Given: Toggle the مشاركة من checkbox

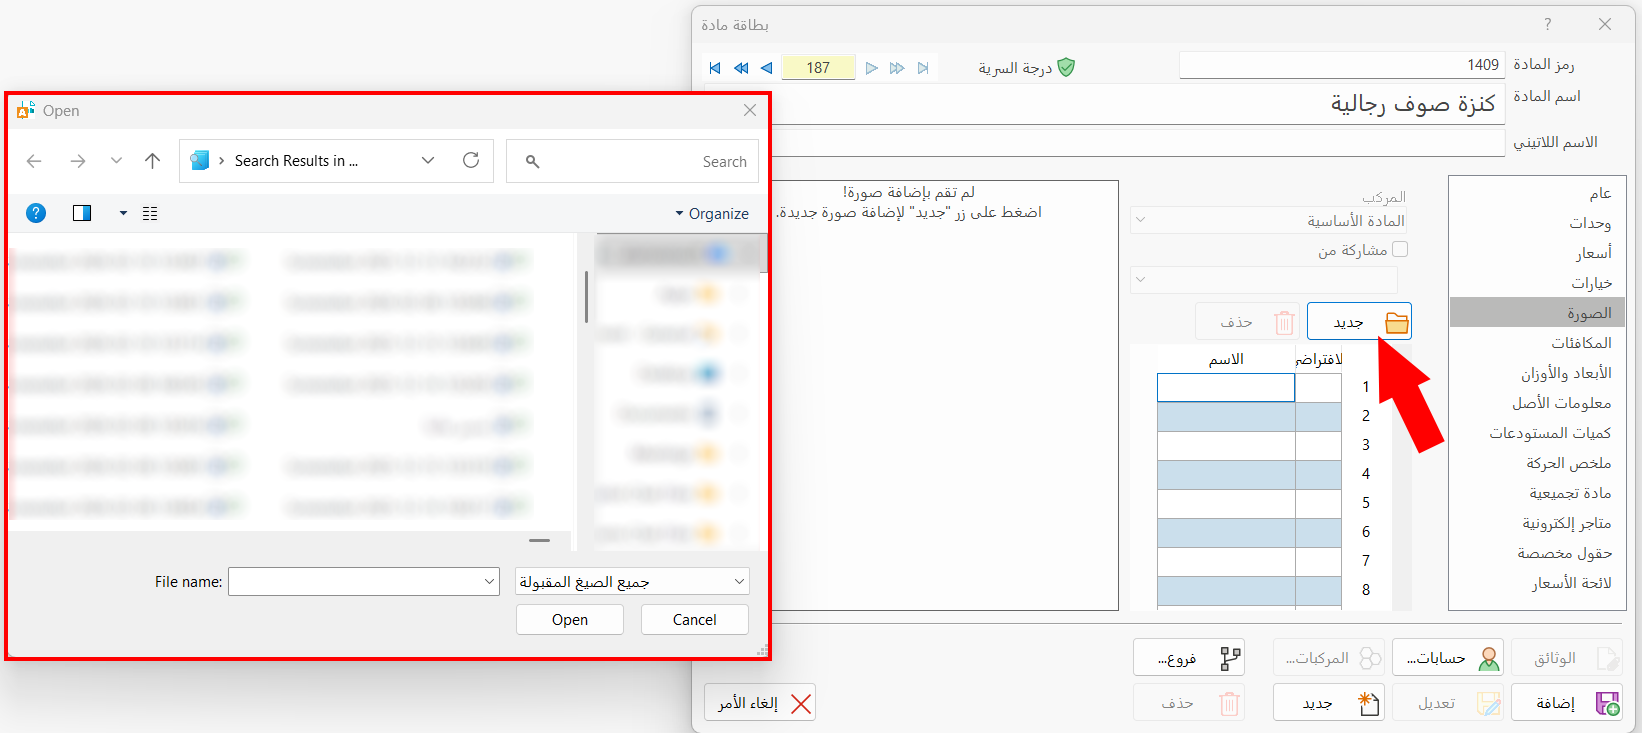Looking at the screenshot, I should [x=1400, y=249].
